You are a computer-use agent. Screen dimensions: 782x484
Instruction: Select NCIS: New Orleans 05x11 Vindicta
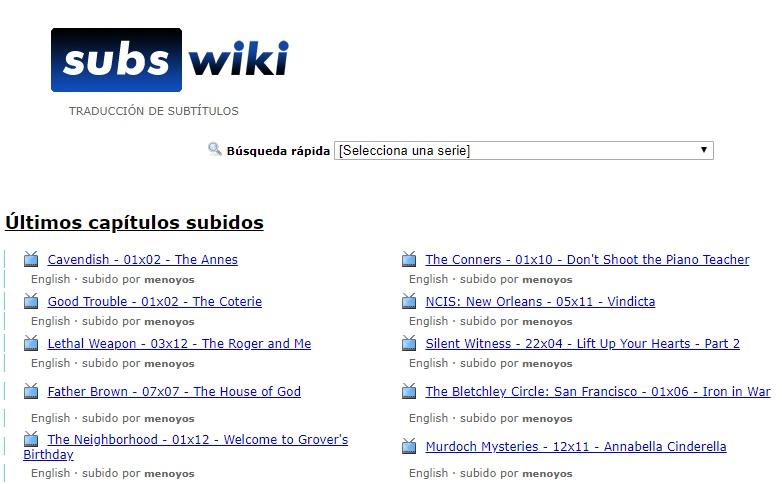point(540,302)
